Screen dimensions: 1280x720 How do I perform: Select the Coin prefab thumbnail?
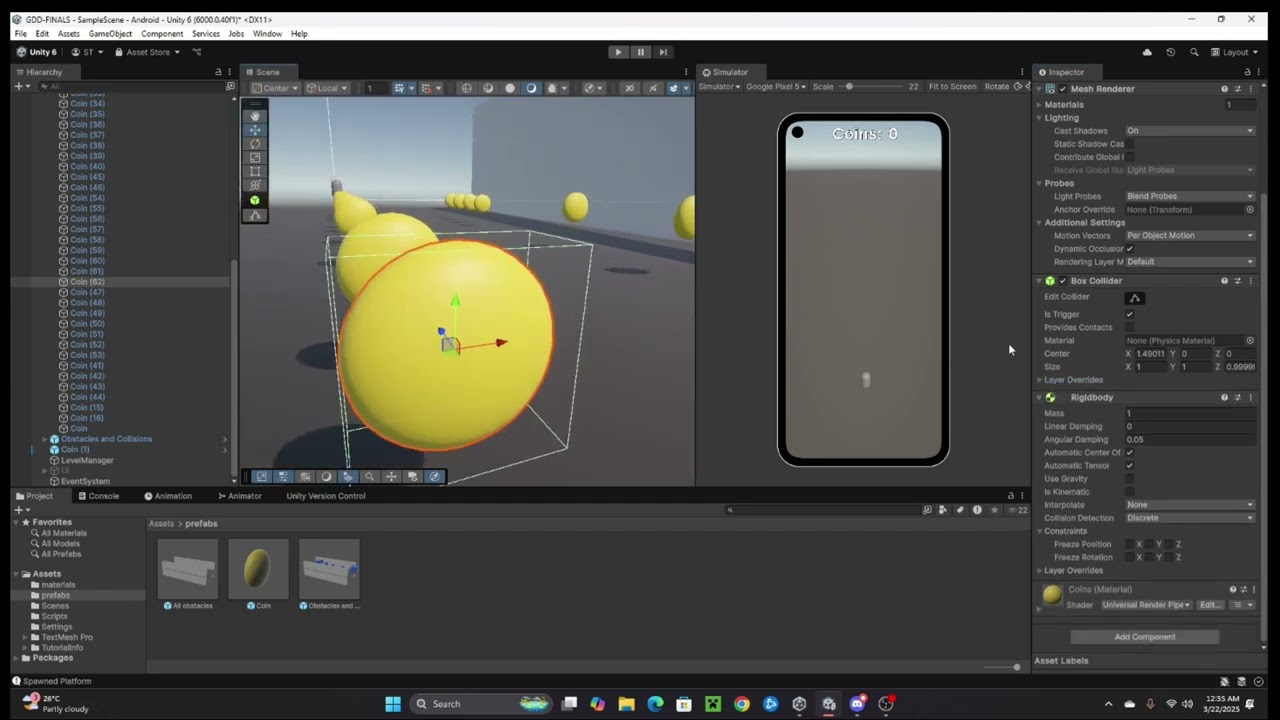[258, 568]
